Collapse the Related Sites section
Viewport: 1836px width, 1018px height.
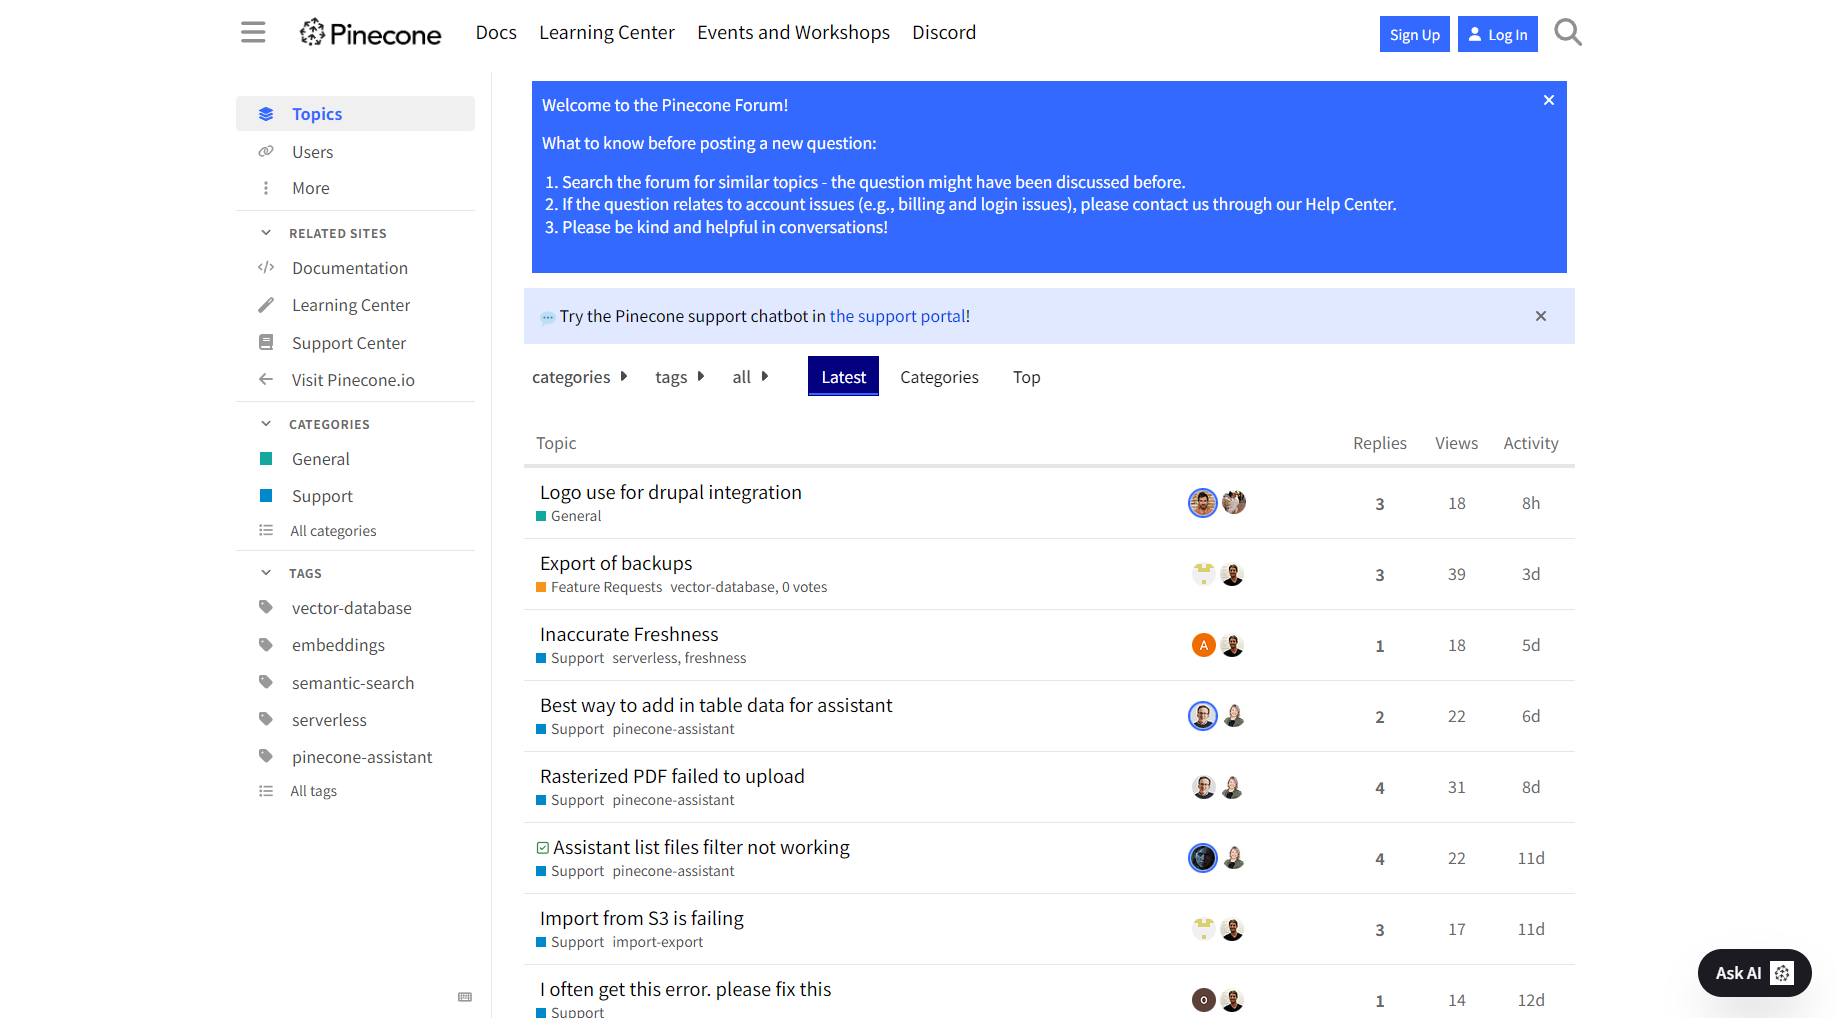266,233
